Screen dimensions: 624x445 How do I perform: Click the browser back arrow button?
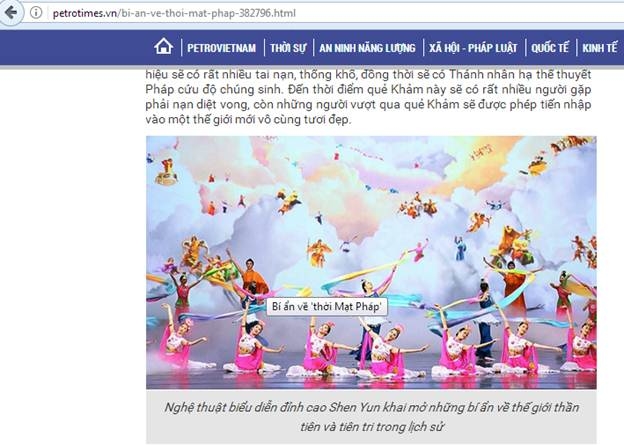tap(11, 12)
